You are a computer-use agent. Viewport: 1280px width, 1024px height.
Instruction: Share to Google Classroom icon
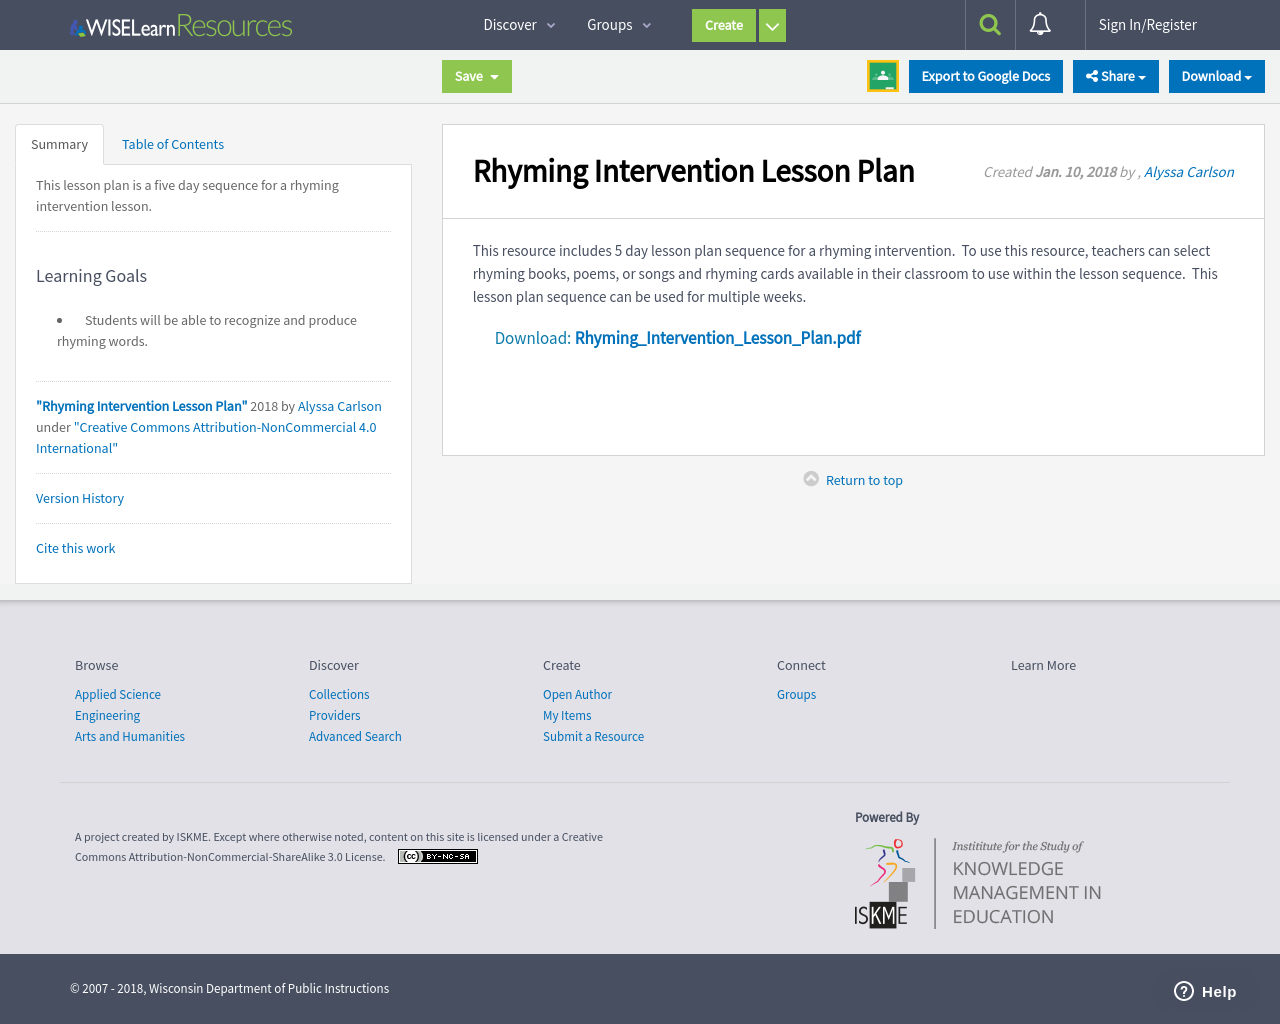pyautogui.click(x=882, y=74)
